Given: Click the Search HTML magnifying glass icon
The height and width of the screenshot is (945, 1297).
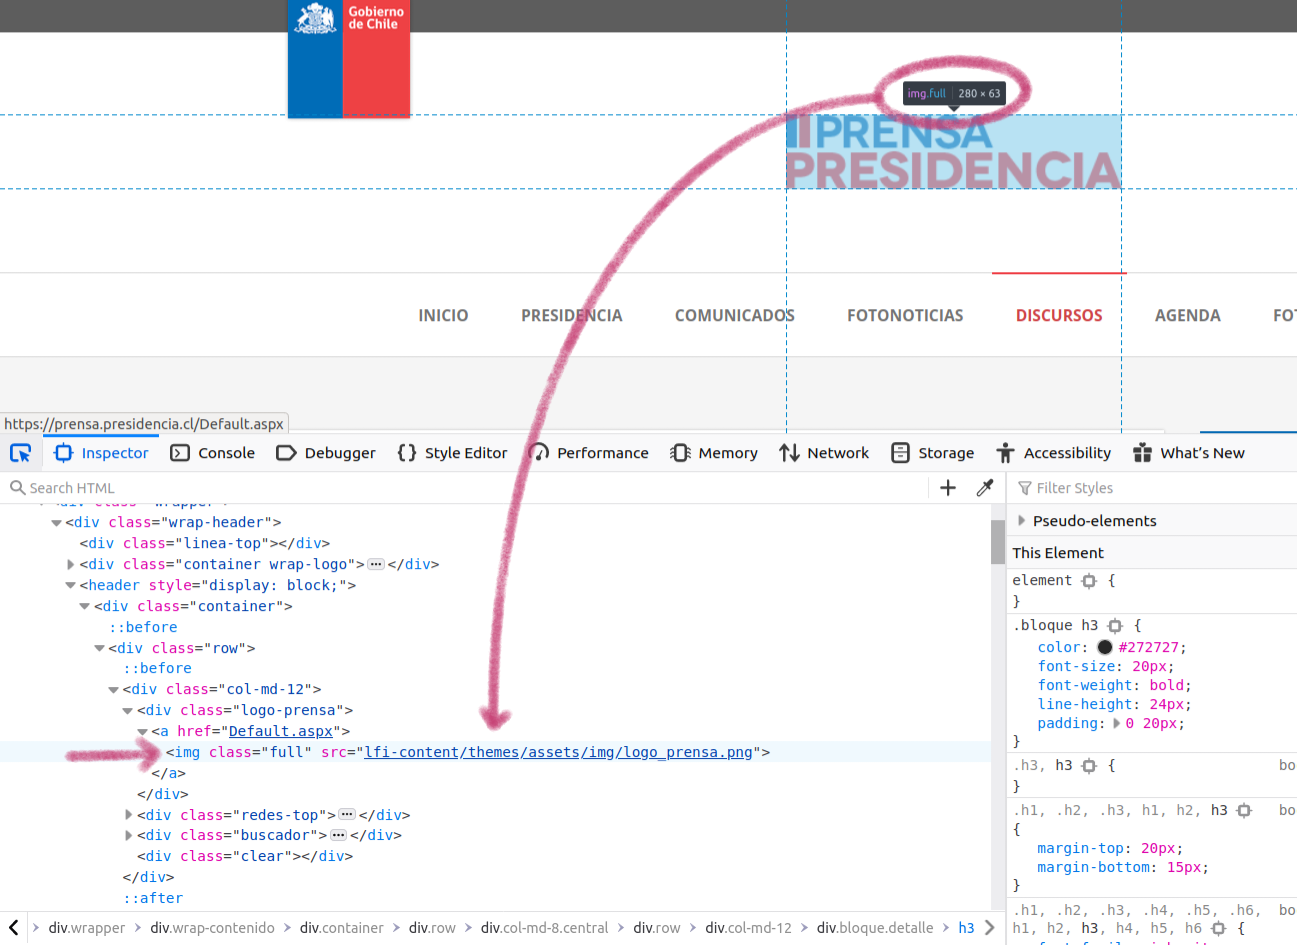Looking at the screenshot, I should tap(17, 487).
